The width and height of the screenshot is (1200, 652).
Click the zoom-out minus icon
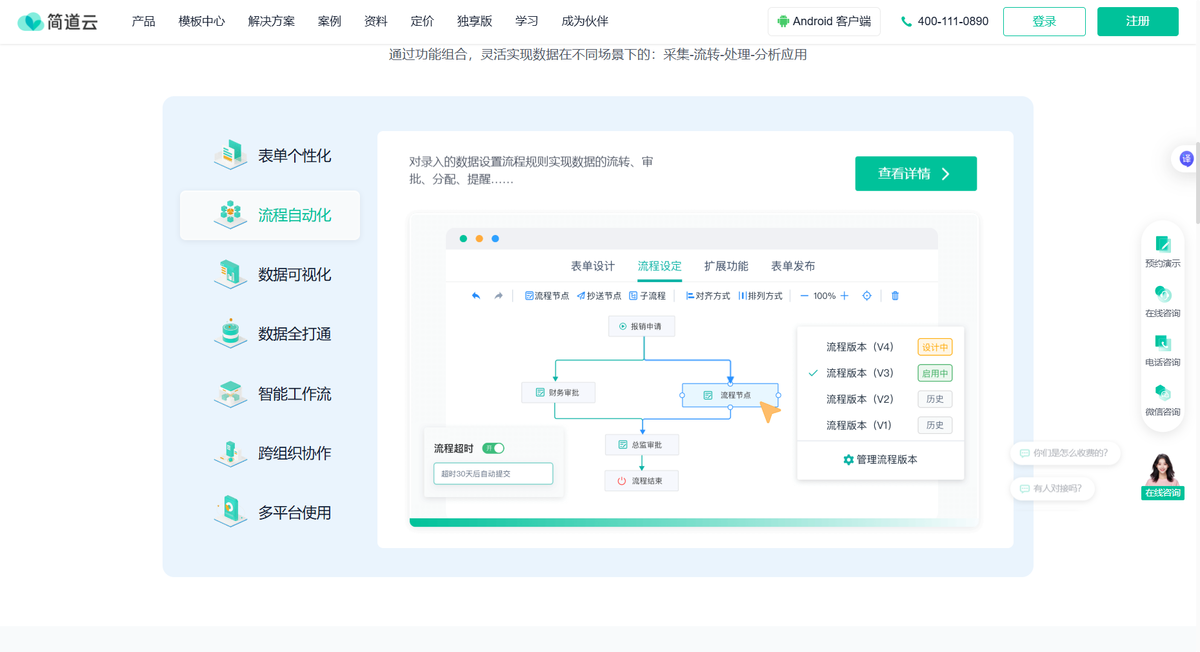point(804,296)
